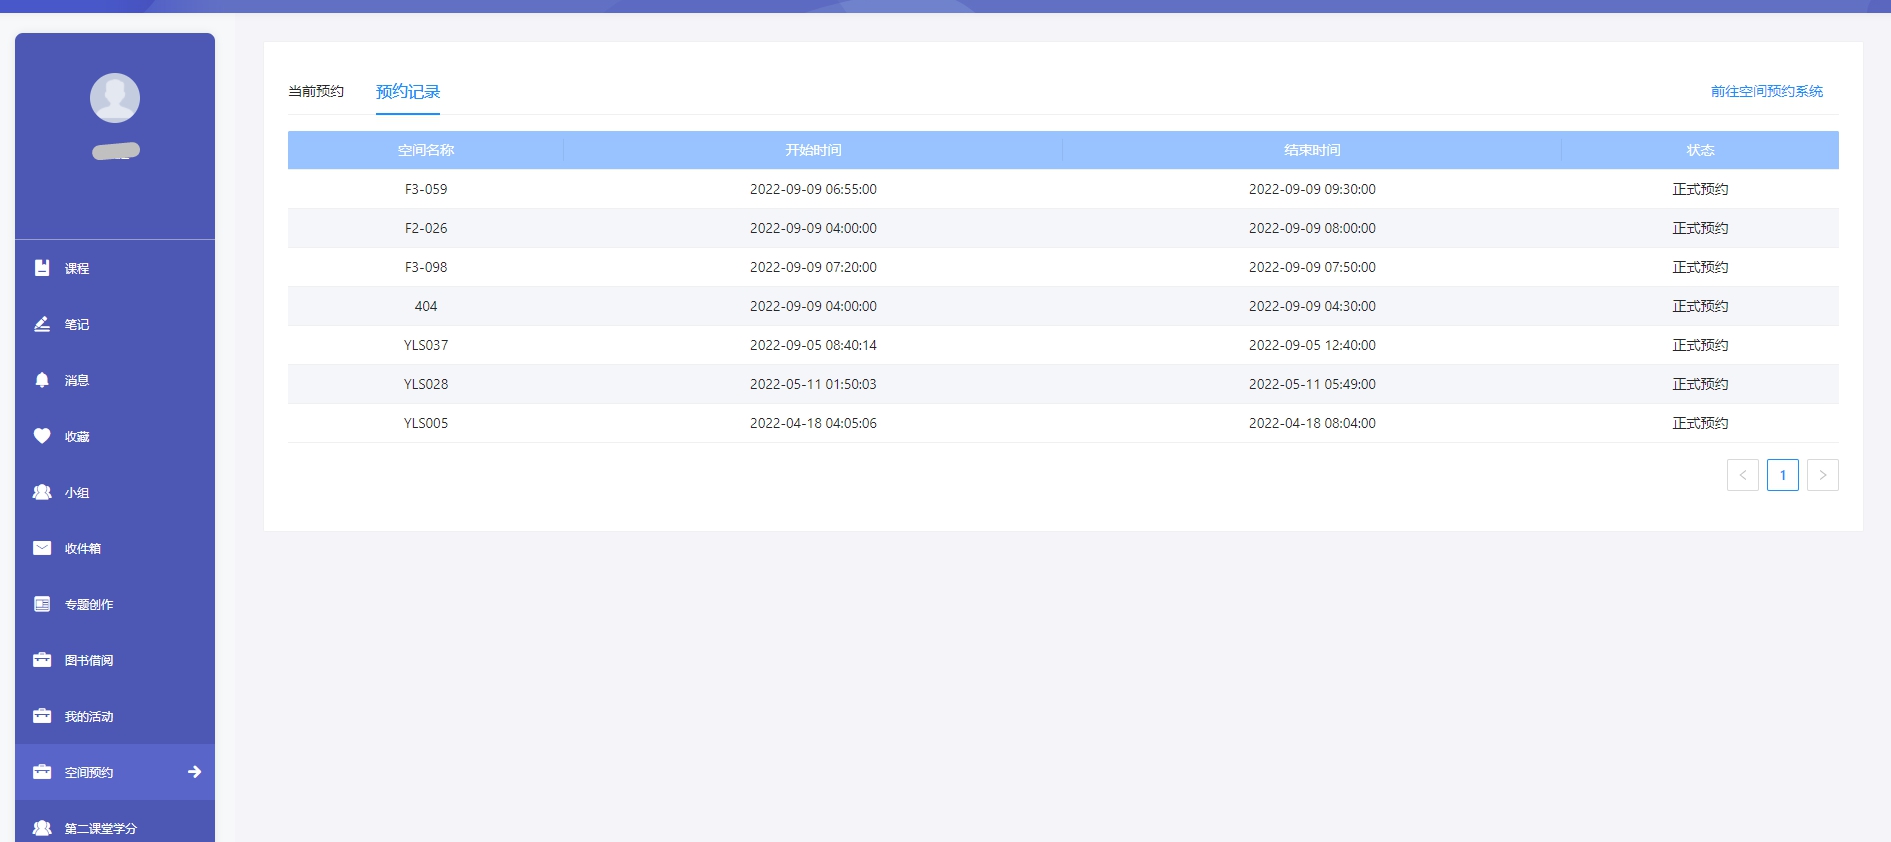Open 图书借阅 in the sidebar
1891x842 pixels.
[x=89, y=660]
